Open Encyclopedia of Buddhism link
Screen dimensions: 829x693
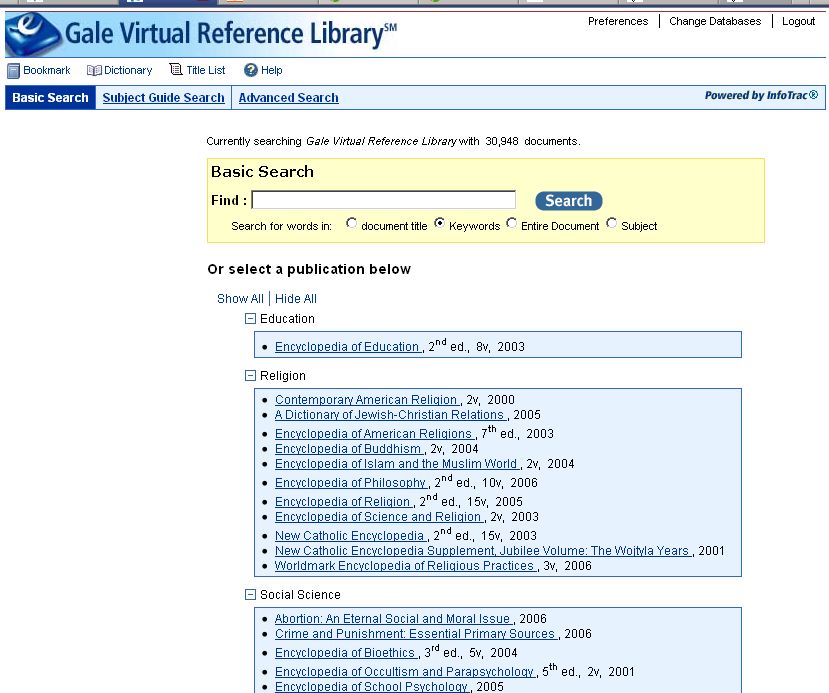click(x=348, y=449)
